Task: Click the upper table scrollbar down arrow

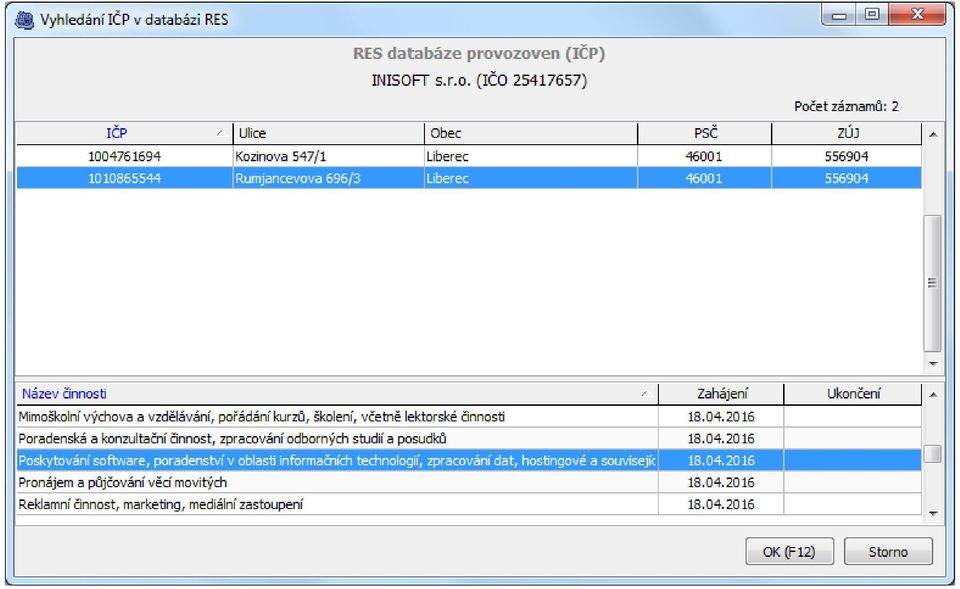Action: click(x=933, y=364)
